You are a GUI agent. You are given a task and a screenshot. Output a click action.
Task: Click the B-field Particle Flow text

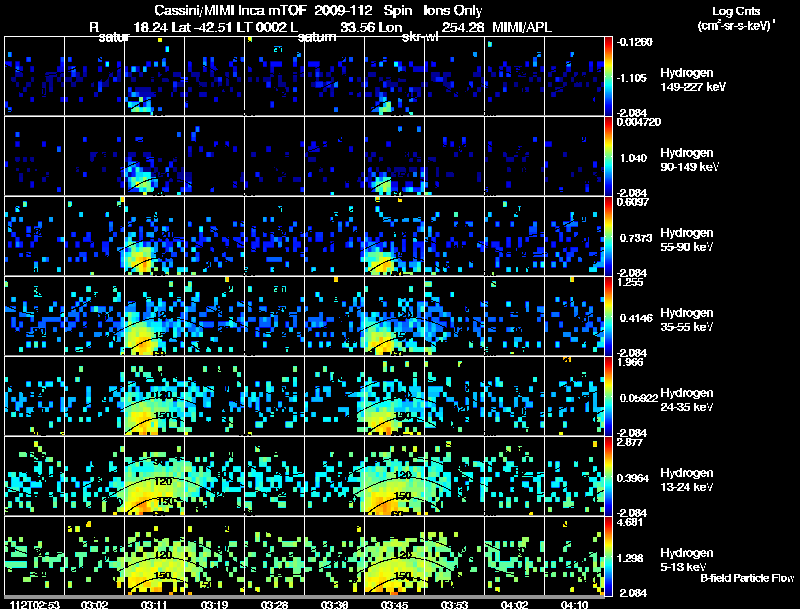tap(747, 578)
